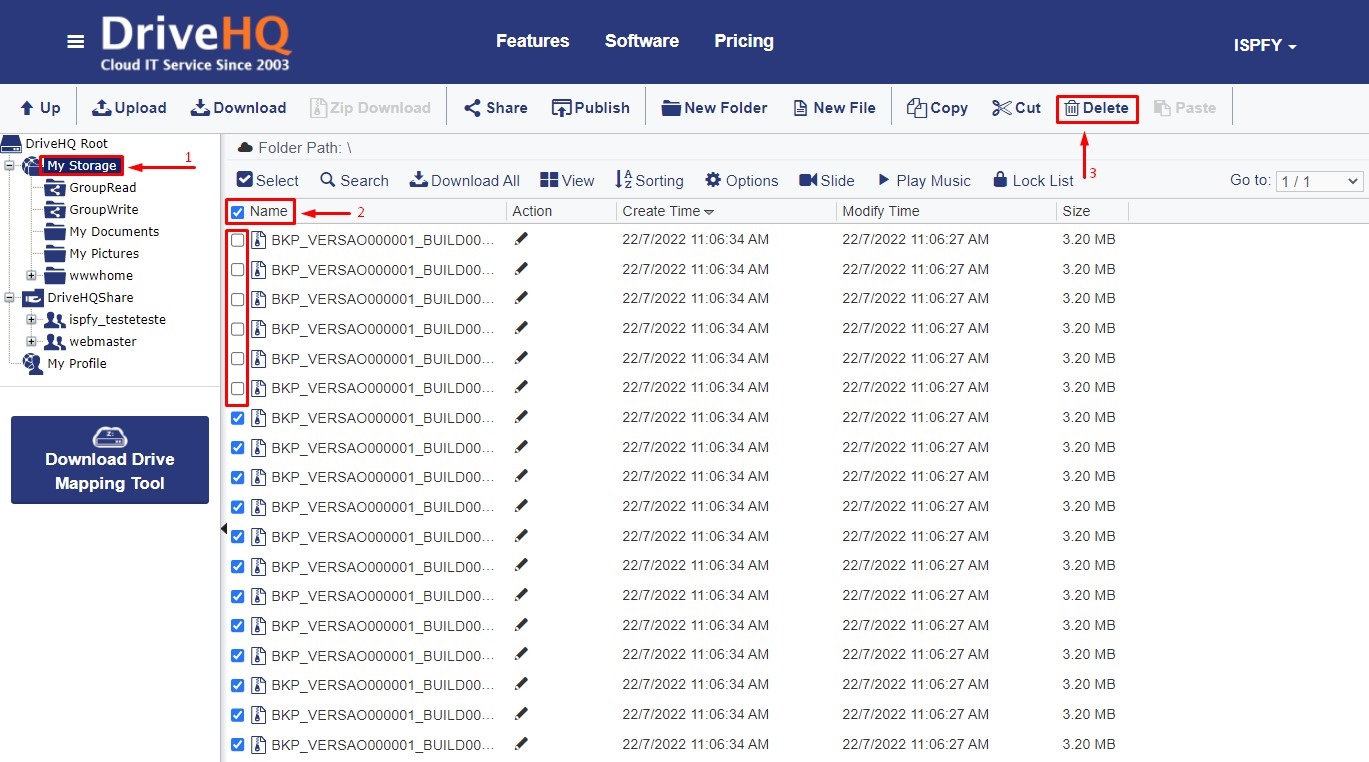The image size is (1369, 762).
Task: Open the GroupWrite folder
Action: point(104,210)
